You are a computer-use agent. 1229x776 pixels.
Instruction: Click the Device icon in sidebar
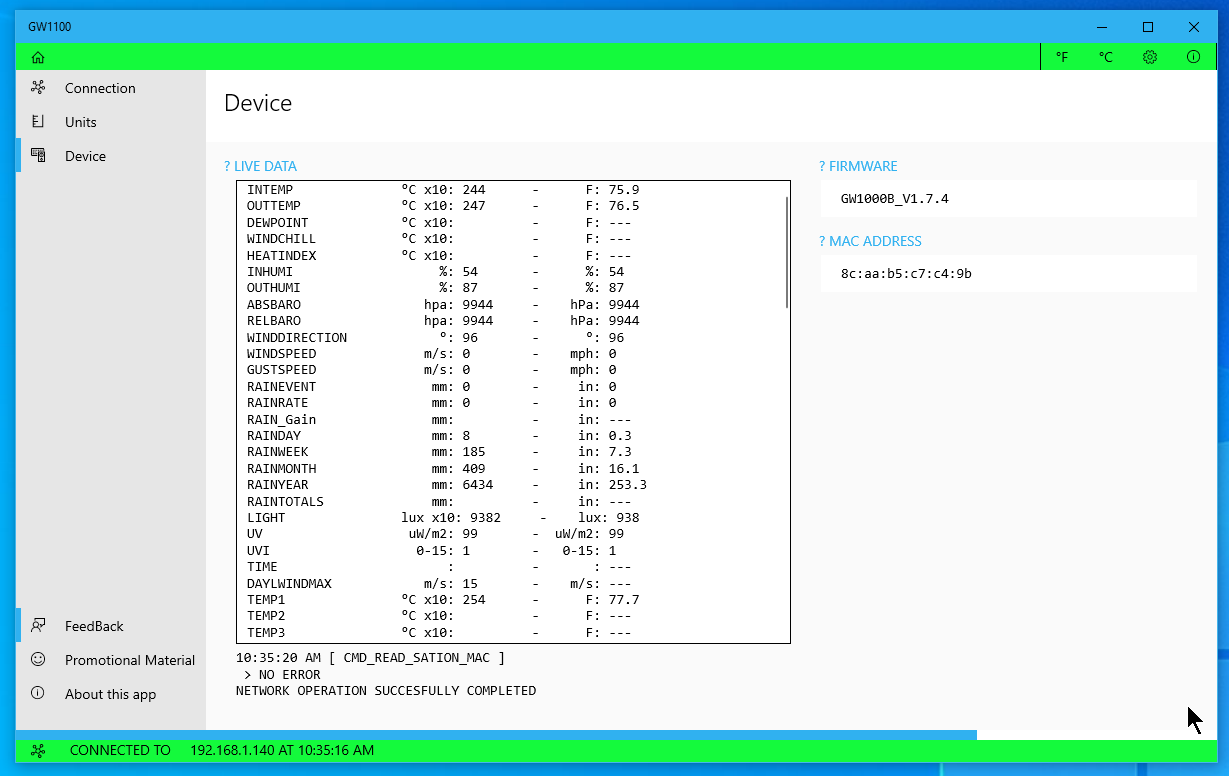click(x=38, y=156)
